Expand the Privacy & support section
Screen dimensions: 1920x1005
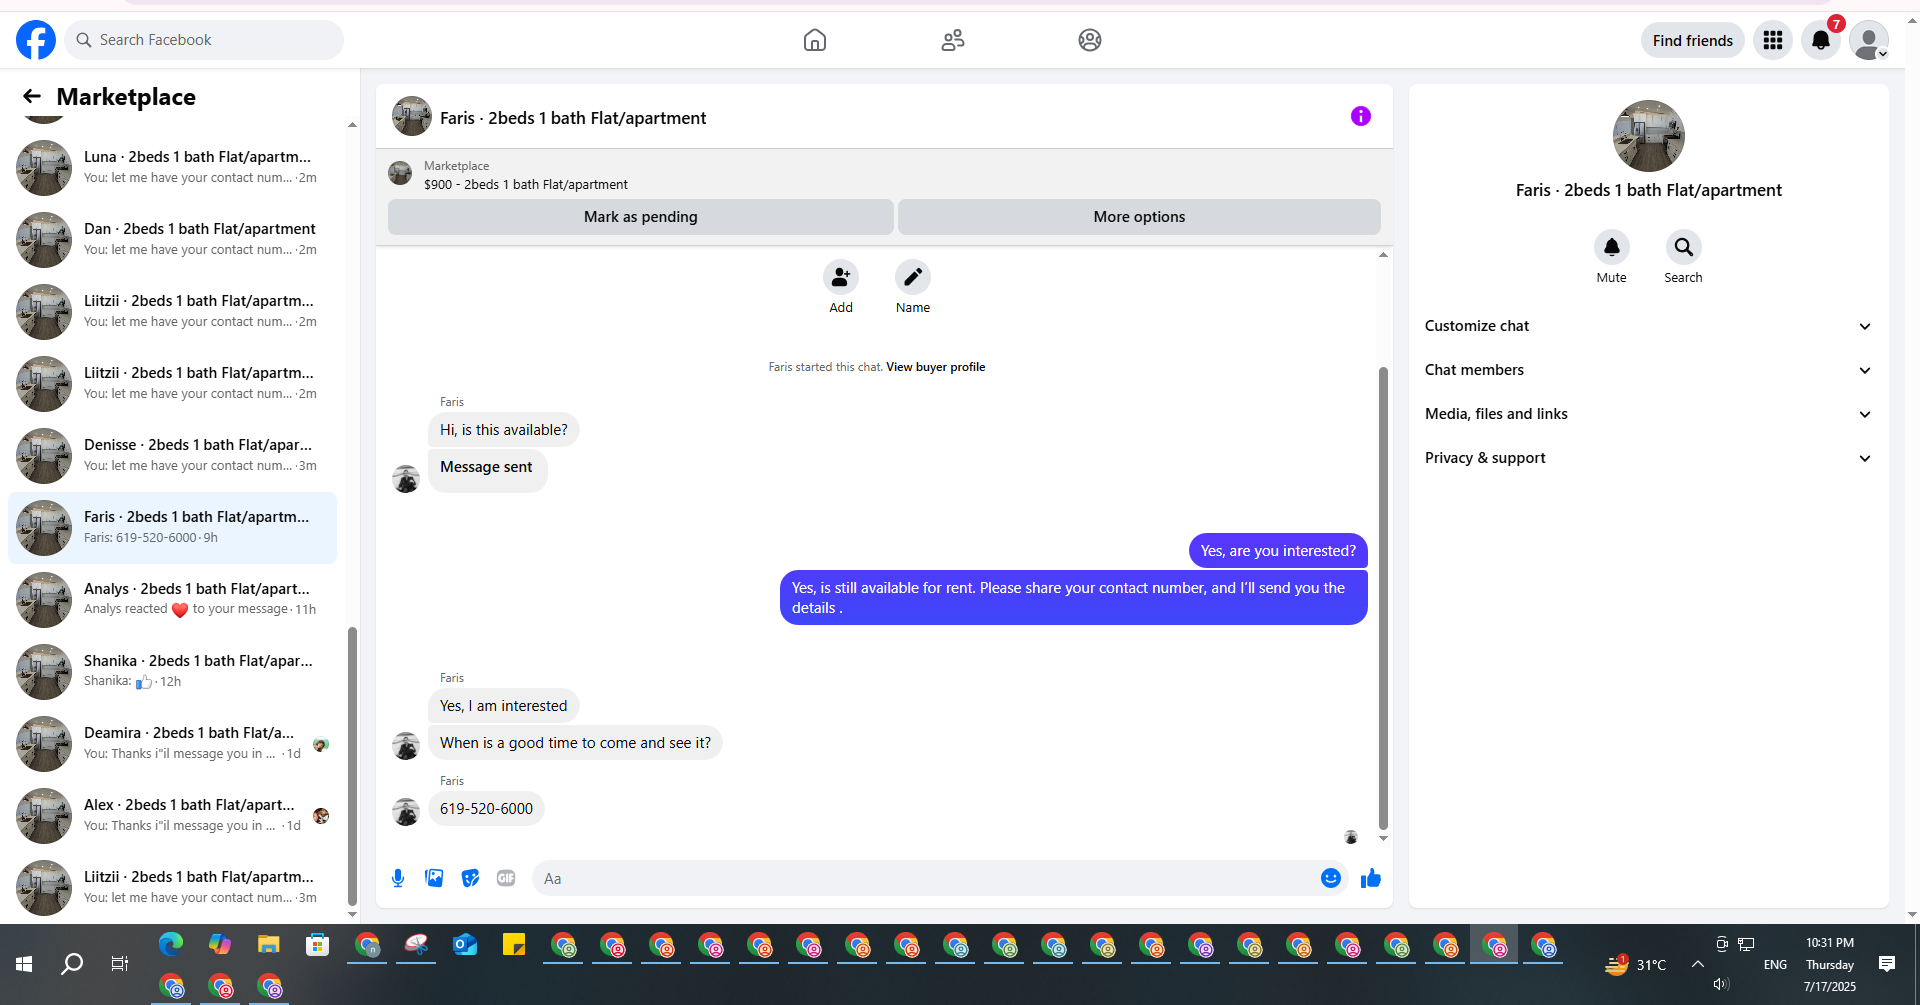pyautogui.click(x=1649, y=458)
